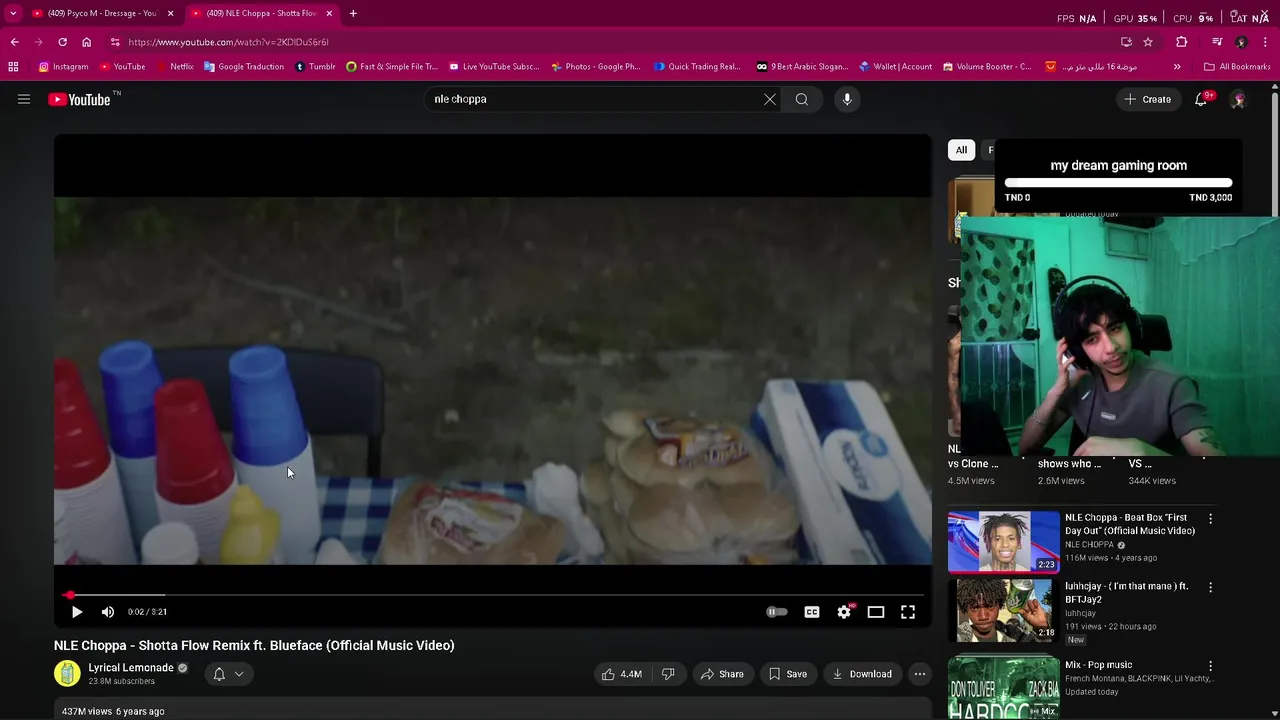Viewport: 1280px width, 720px height.
Task: Open more actions (three dots) under video
Action: click(x=920, y=674)
